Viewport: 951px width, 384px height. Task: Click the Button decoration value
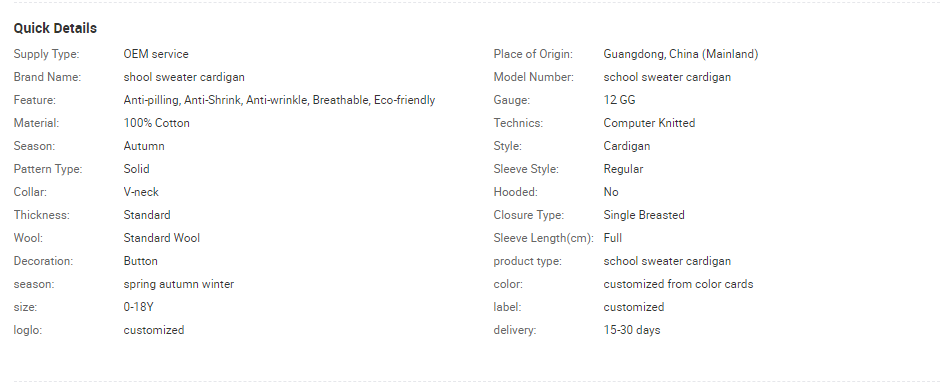[x=140, y=261]
